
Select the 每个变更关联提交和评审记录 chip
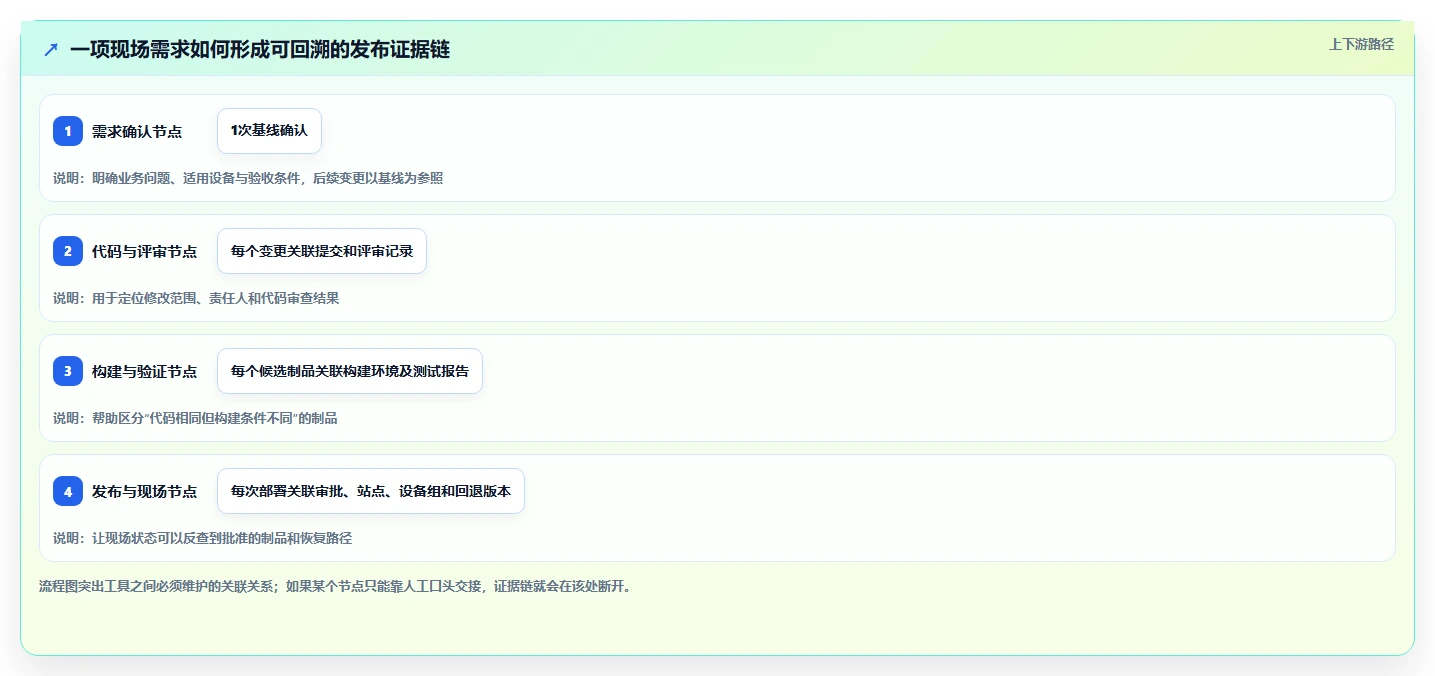(x=322, y=251)
